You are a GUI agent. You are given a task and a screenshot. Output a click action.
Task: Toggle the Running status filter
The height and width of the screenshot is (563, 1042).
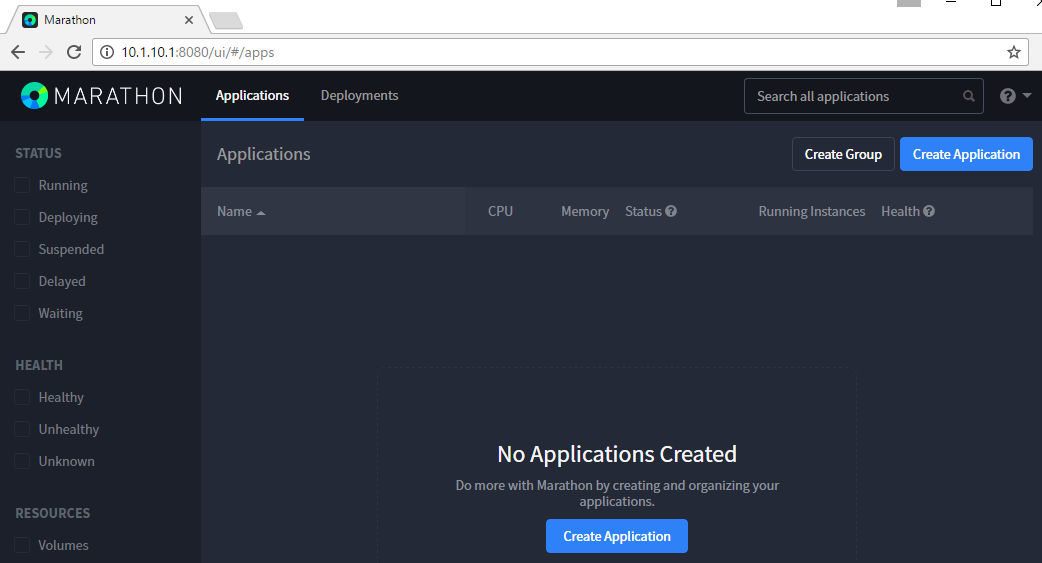click(22, 185)
